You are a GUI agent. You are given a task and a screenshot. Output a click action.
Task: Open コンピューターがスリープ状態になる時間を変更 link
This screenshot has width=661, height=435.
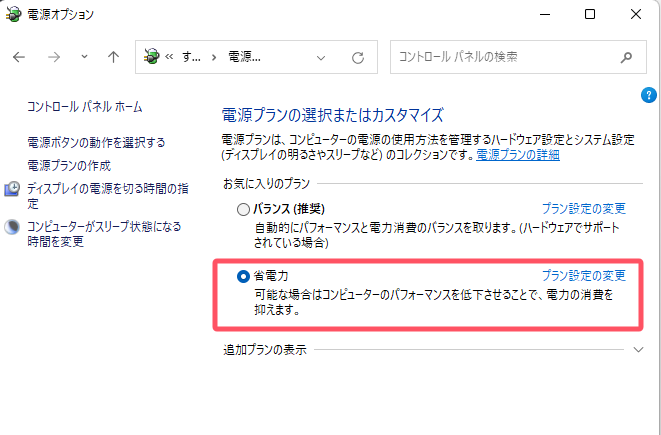click(x=104, y=234)
